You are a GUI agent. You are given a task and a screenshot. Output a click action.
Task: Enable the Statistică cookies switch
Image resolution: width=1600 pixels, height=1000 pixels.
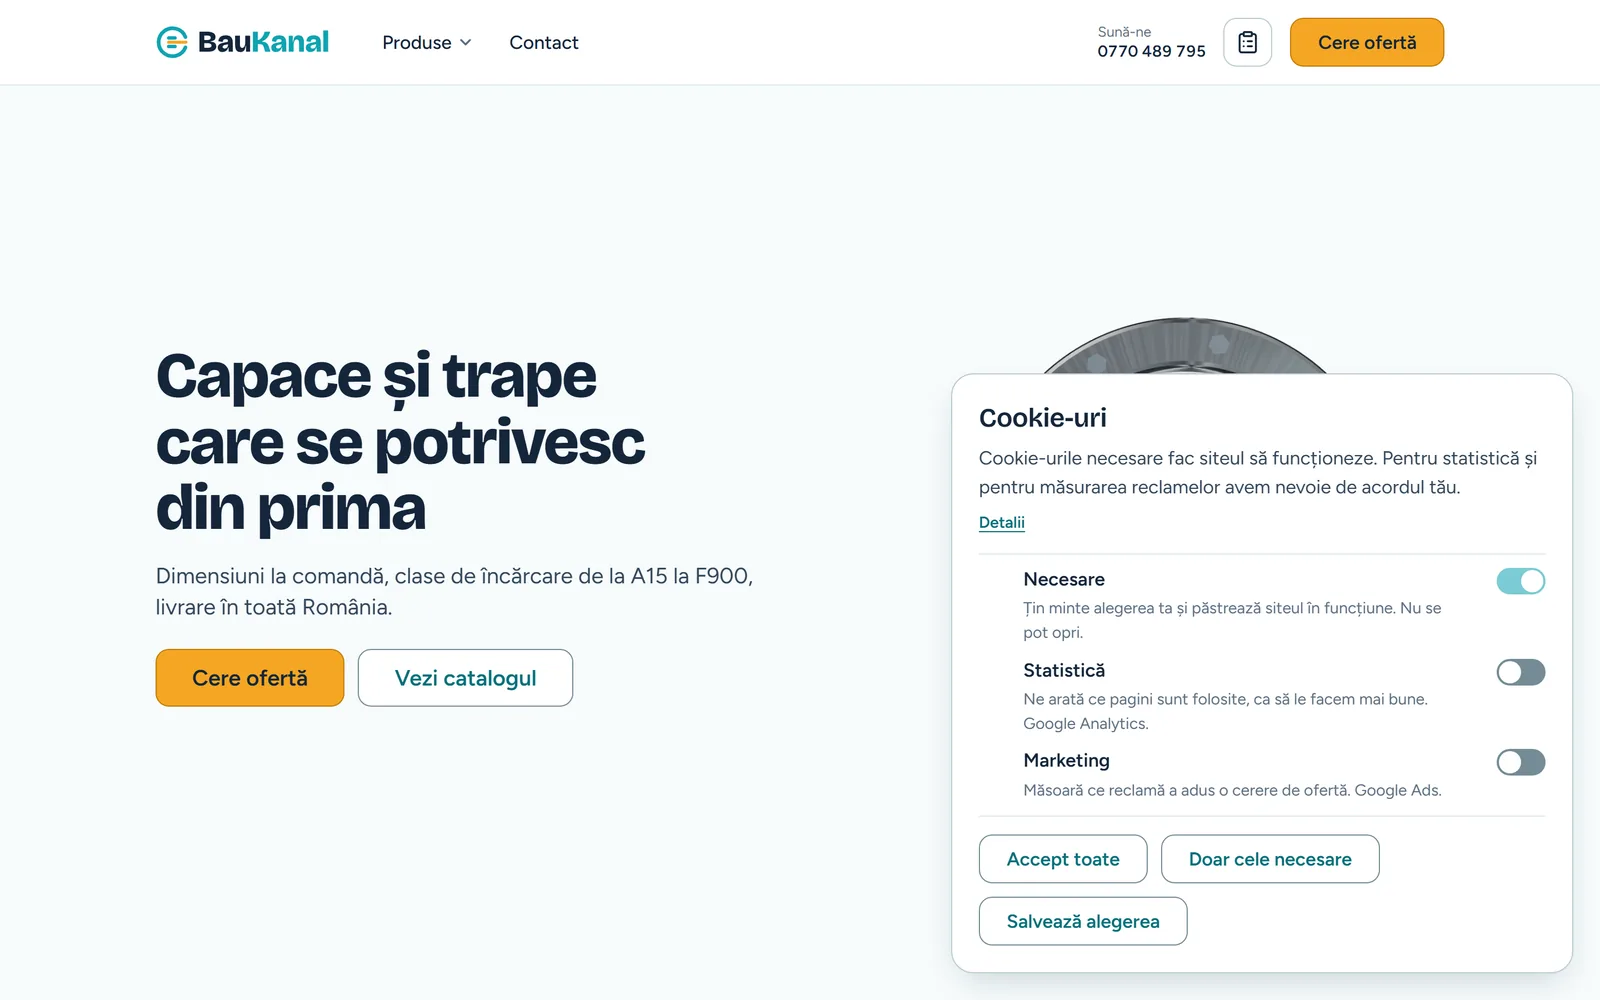point(1520,672)
